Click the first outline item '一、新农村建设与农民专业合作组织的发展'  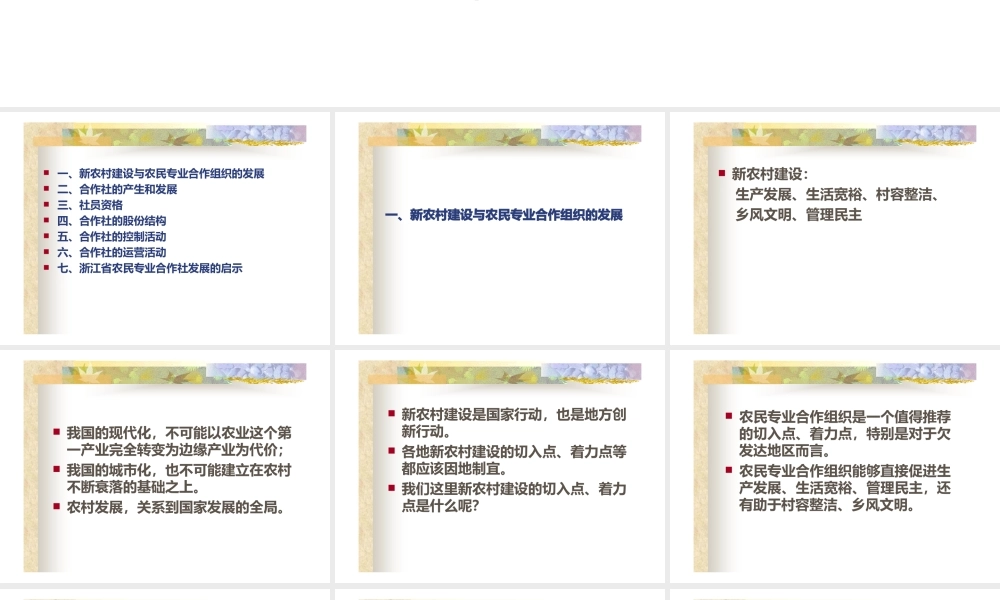coord(161,173)
